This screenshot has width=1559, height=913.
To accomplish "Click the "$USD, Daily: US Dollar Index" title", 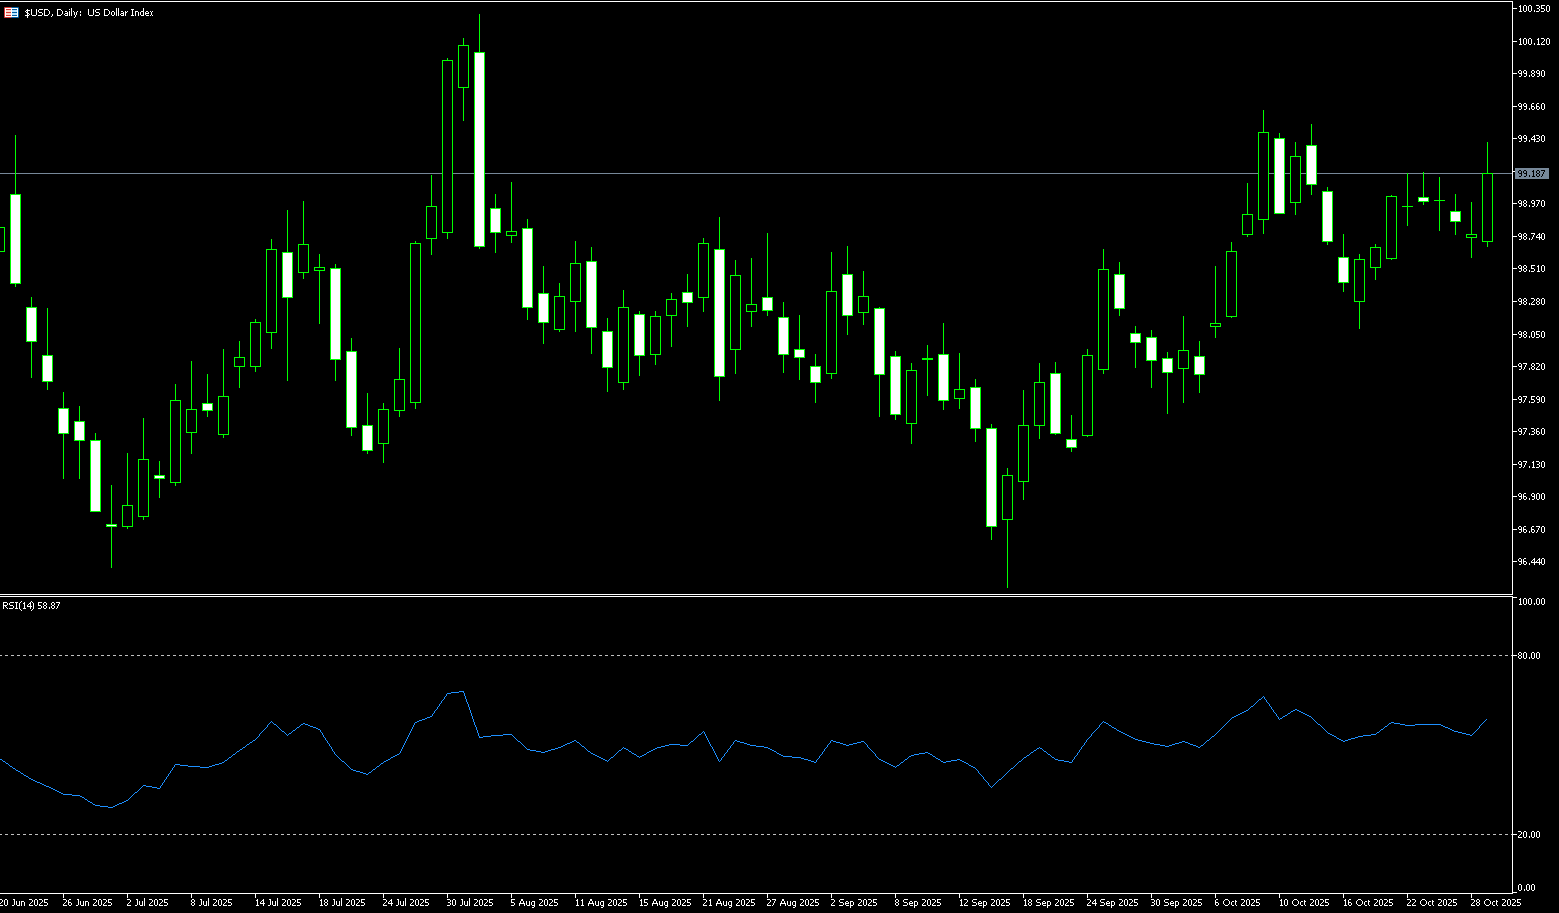I will [89, 13].
